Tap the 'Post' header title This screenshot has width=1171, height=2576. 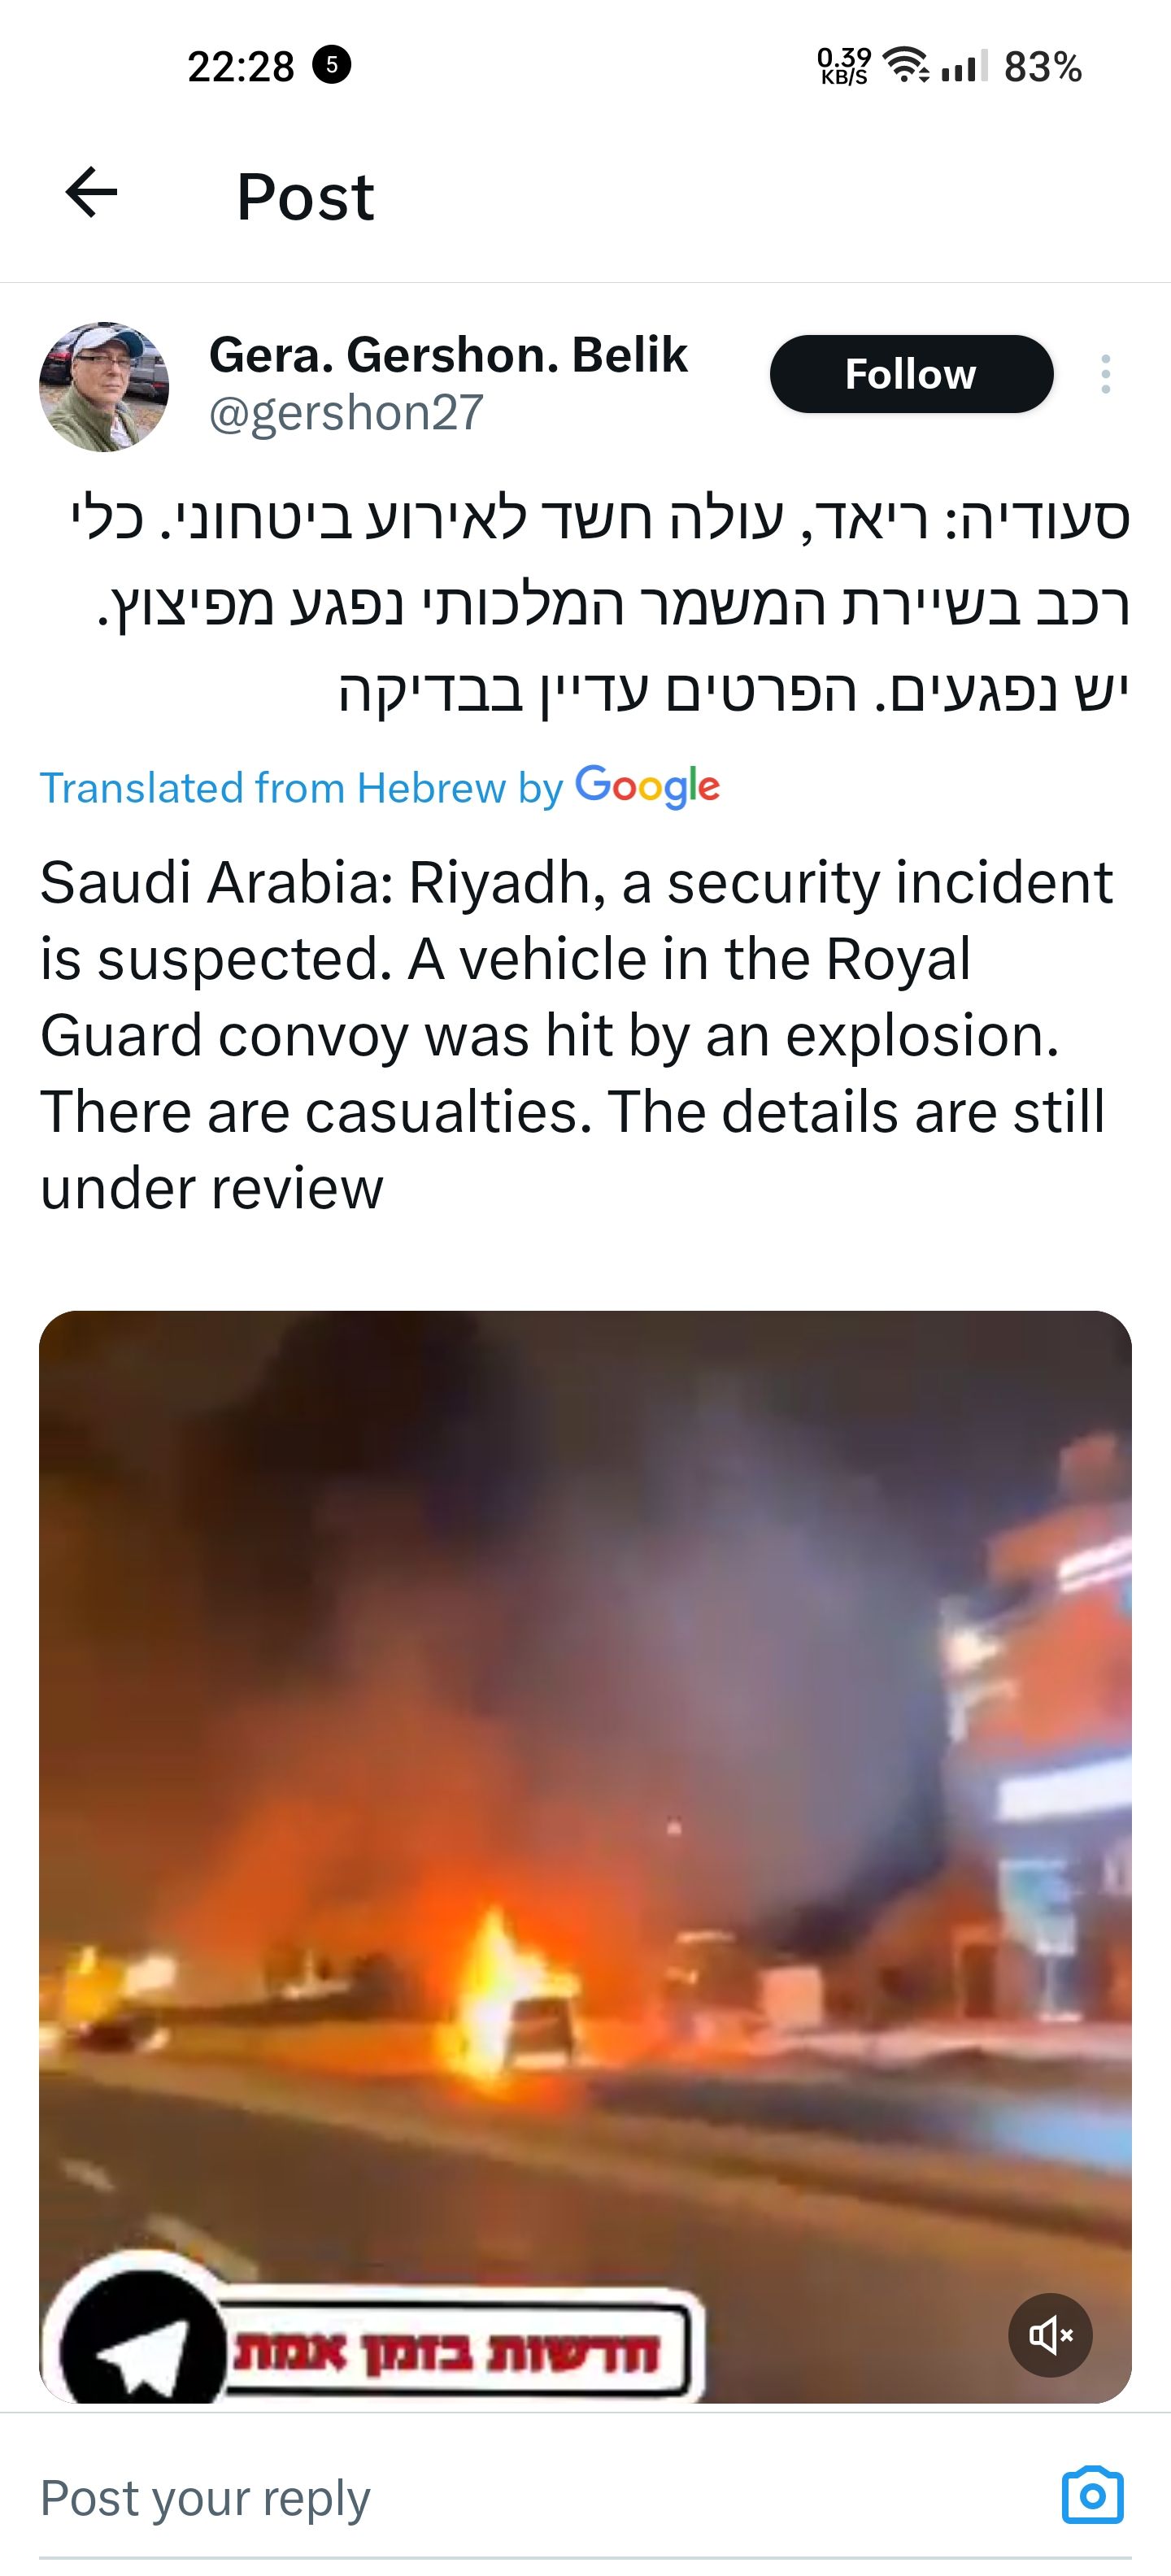coord(305,196)
